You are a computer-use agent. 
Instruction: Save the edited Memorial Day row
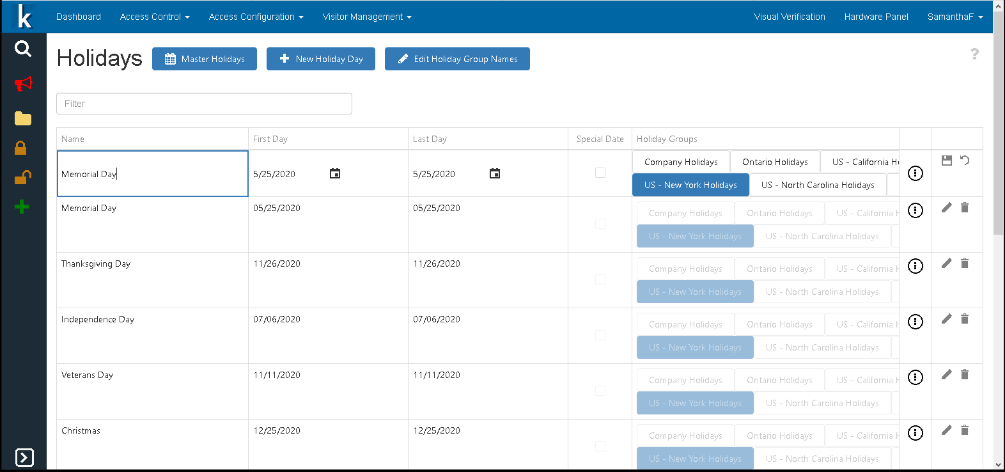(947, 160)
